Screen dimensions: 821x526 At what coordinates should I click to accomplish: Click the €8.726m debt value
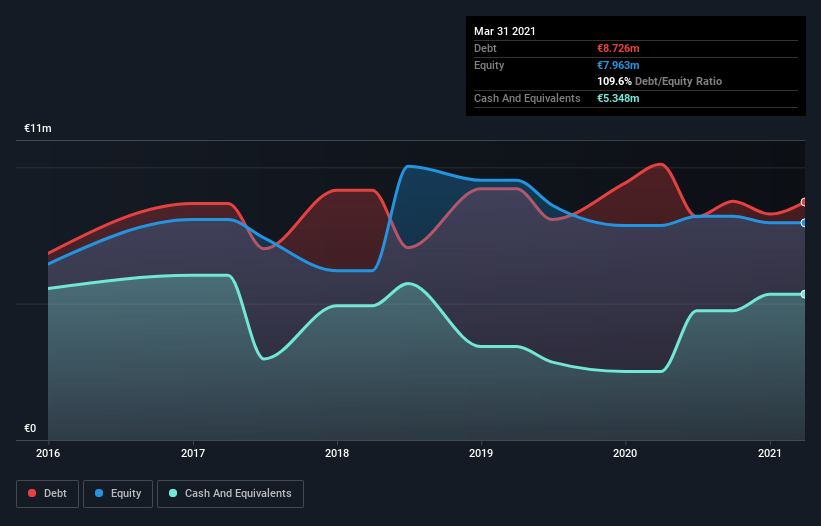[618, 48]
